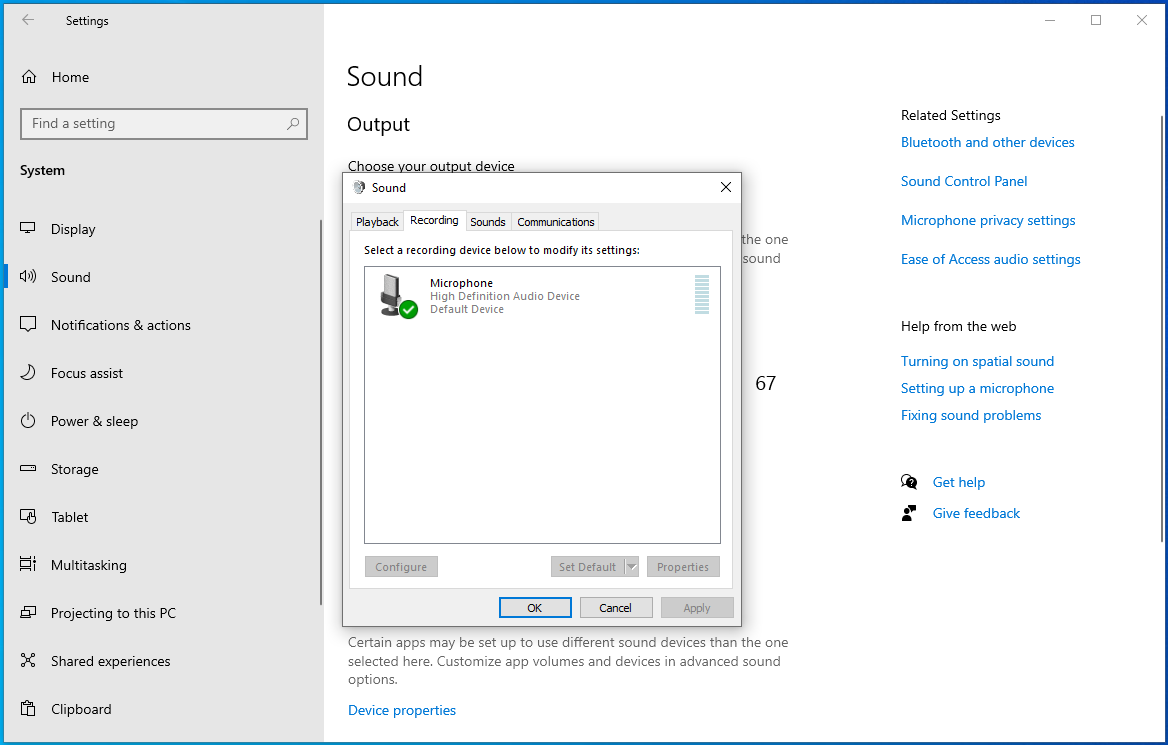Click the Get help chat icon
This screenshot has width=1168, height=745.
(x=909, y=482)
